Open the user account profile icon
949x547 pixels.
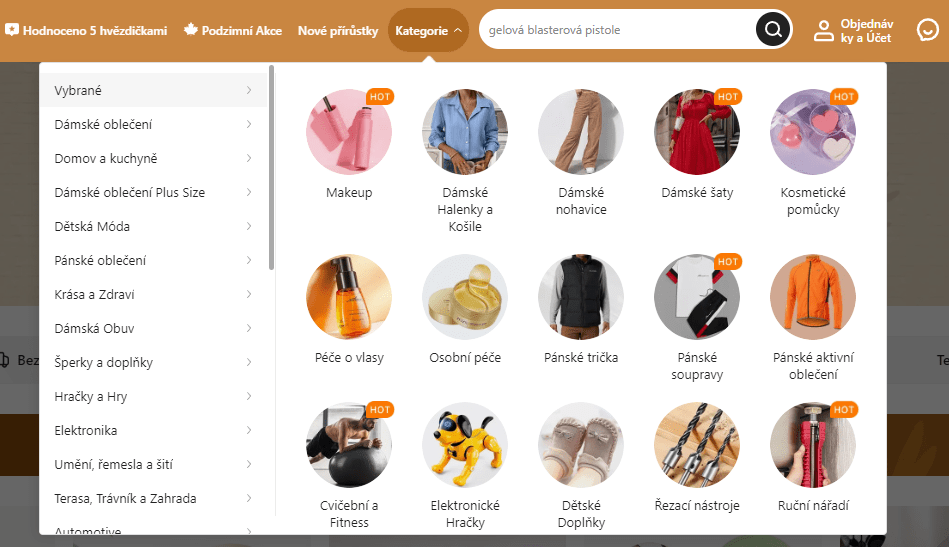pos(823,30)
